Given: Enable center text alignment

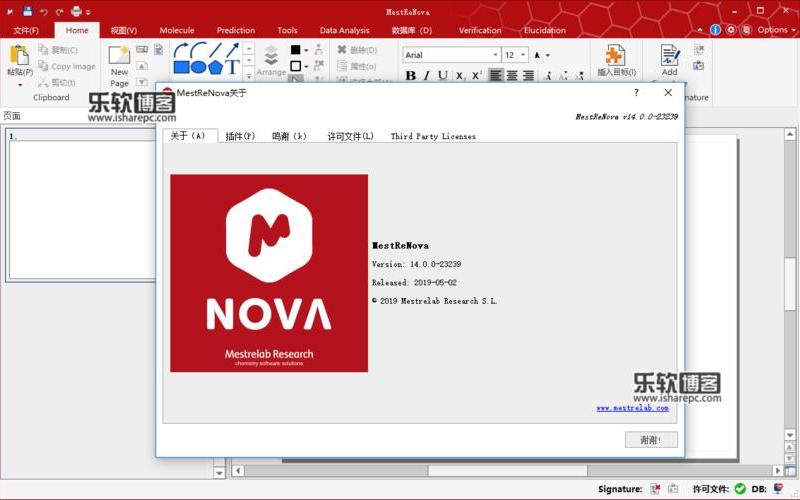Looking at the screenshot, I should pyautogui.click(x=512, y=76).
